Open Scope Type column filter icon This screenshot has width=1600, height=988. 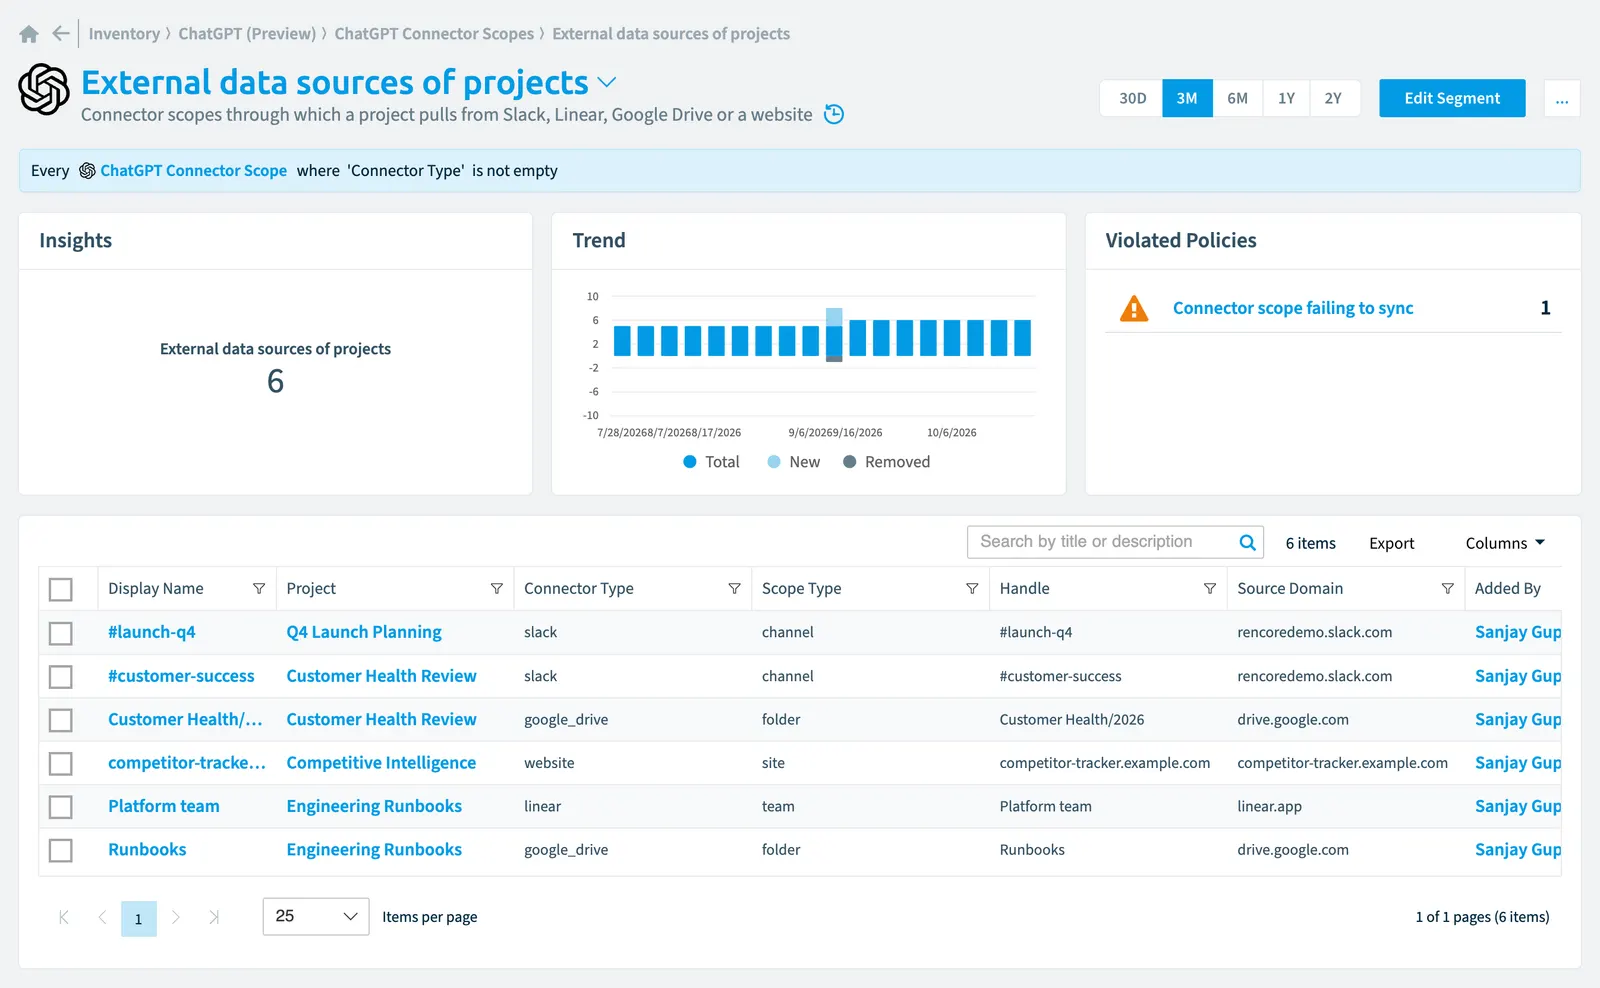pyautogui.click(x=972, y=589)
